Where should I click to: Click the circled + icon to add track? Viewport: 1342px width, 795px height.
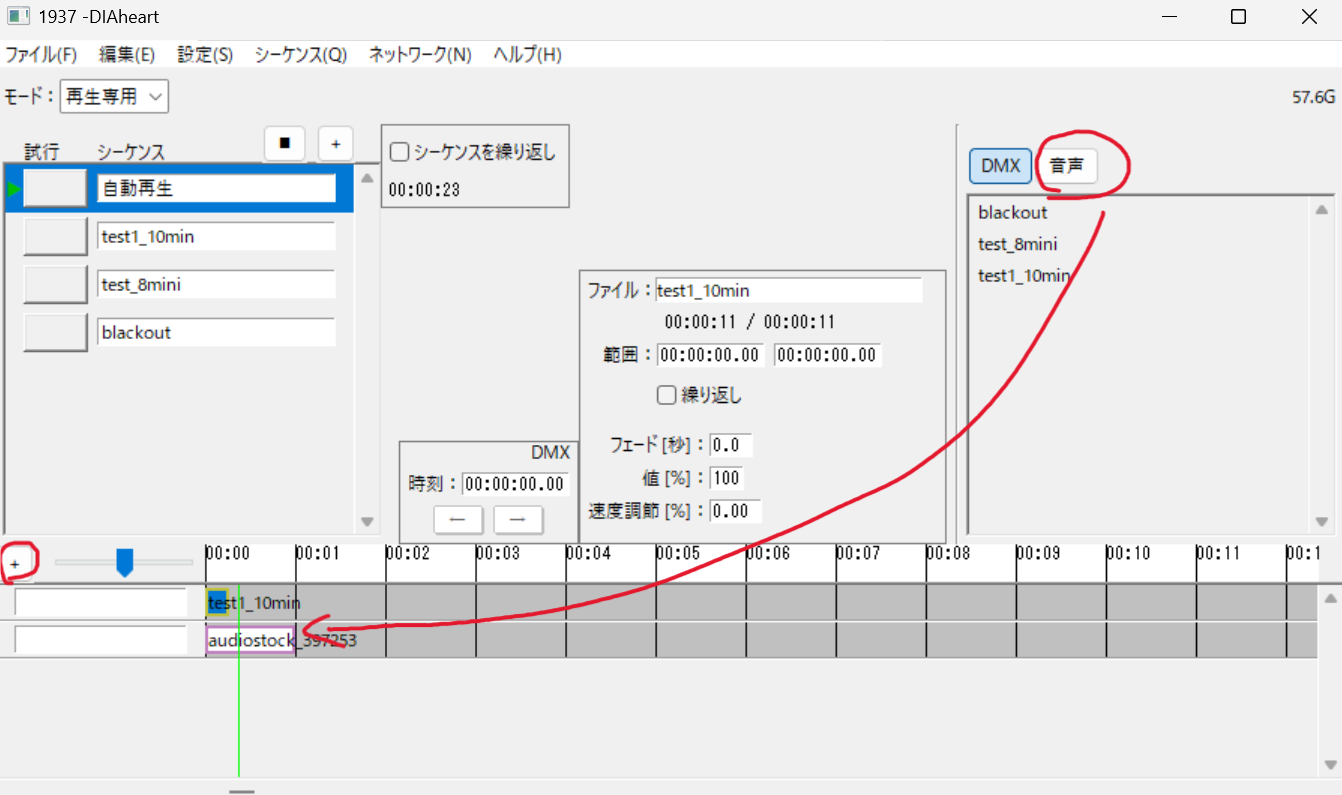16,564
